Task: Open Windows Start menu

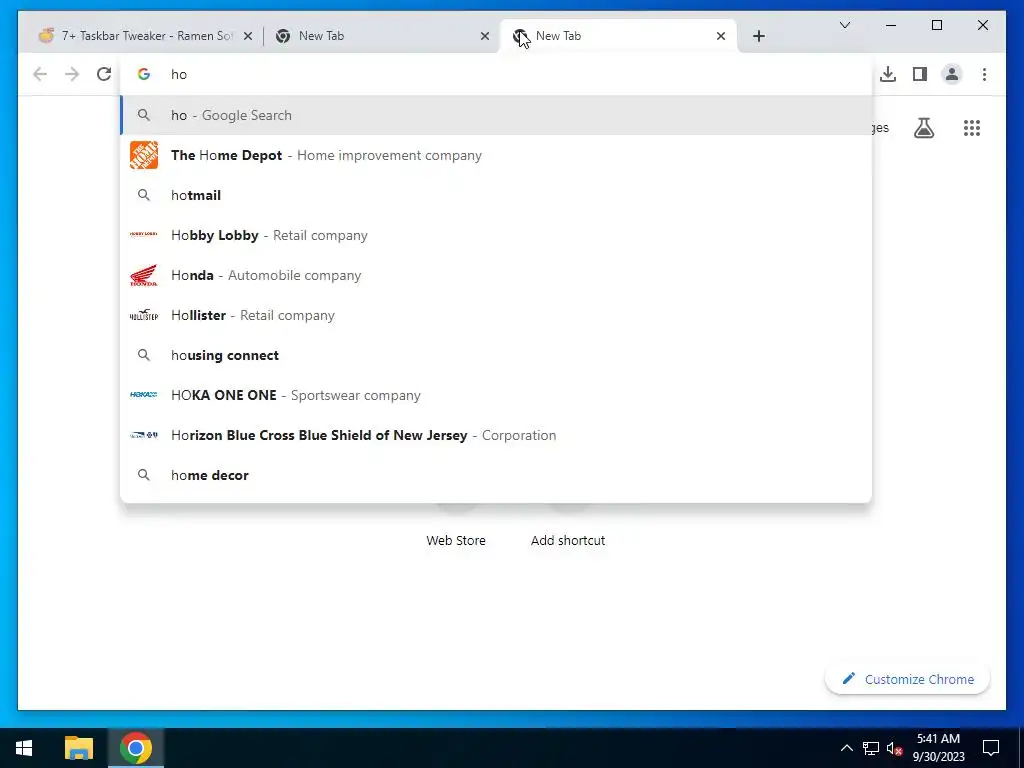Action: pos(24,748)
